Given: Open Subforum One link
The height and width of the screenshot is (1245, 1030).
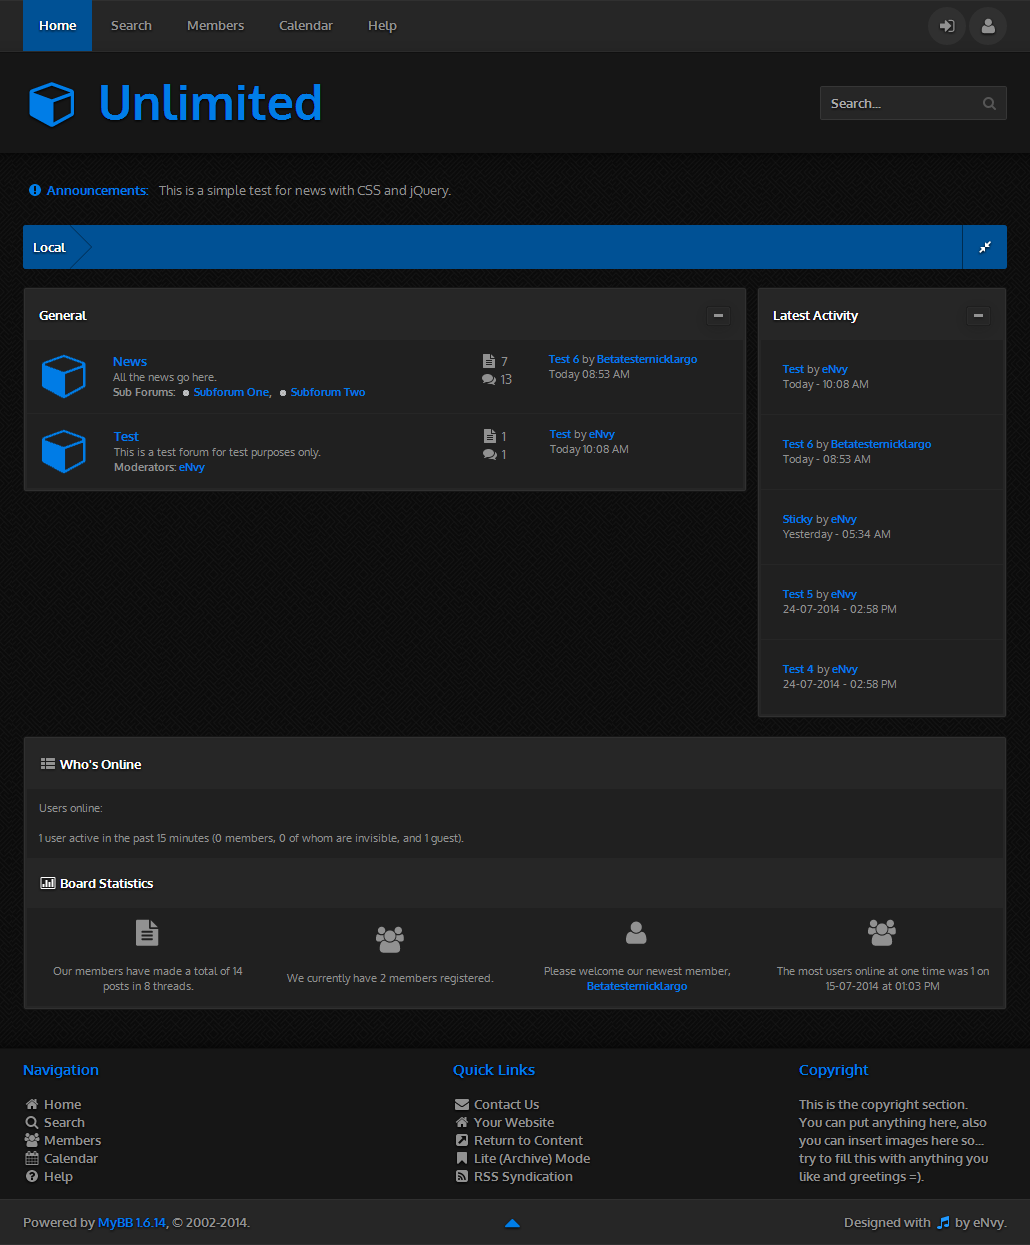Looking at the screenshot, I should pyautogui.click(x=231, y=393).
